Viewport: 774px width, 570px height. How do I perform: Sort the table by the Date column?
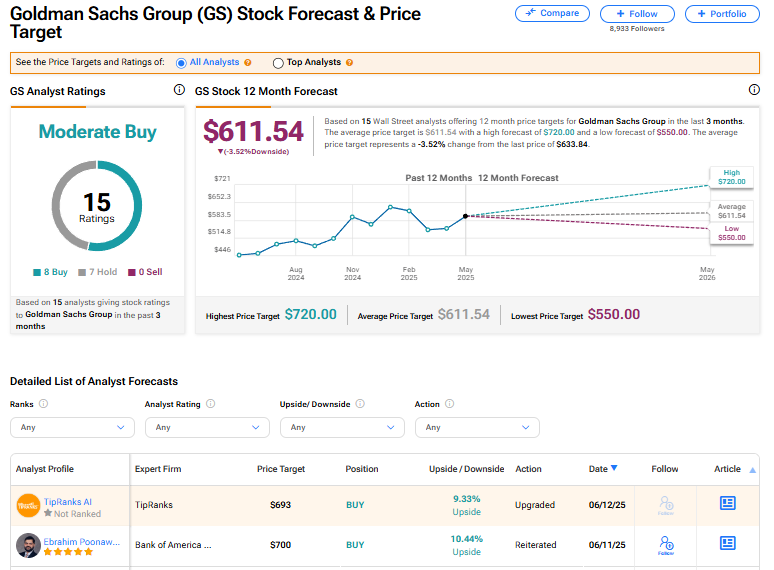pos(602,468)
